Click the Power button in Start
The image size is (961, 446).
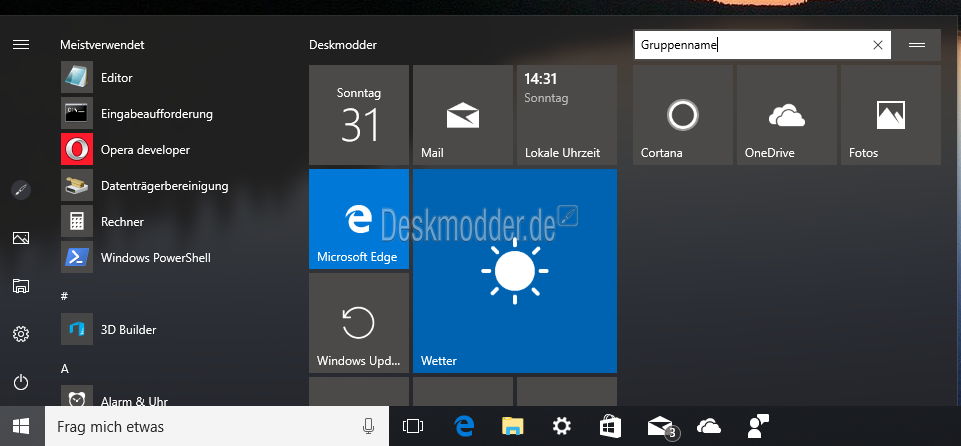(x=21, y=382)
